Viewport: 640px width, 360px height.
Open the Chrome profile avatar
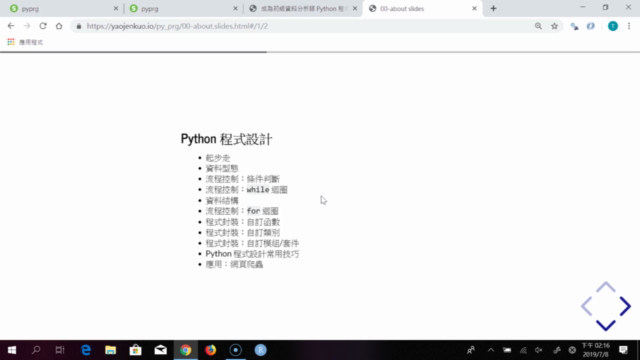pyautogui.click(x=613, y=26)
